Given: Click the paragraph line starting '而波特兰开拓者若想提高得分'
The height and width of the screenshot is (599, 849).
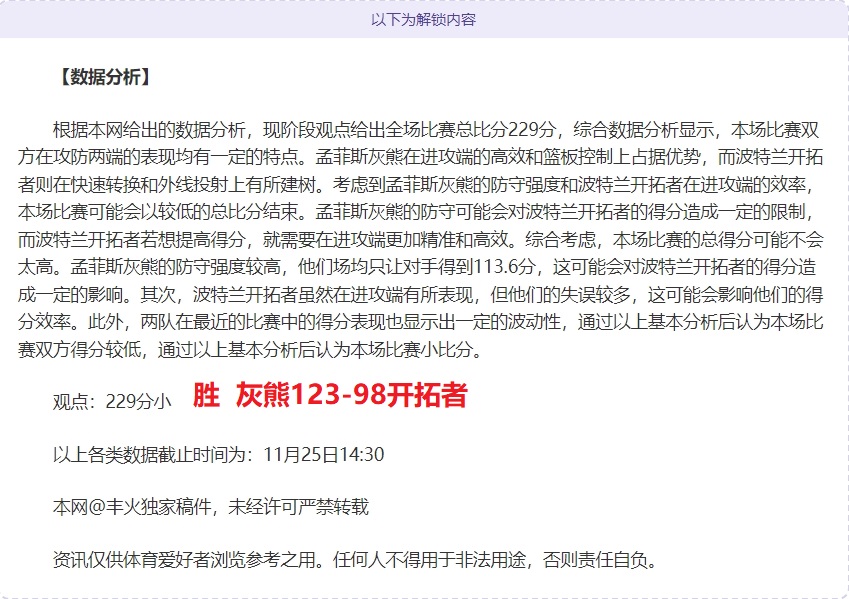Looking at the screenshot, I should pos(421,239).
